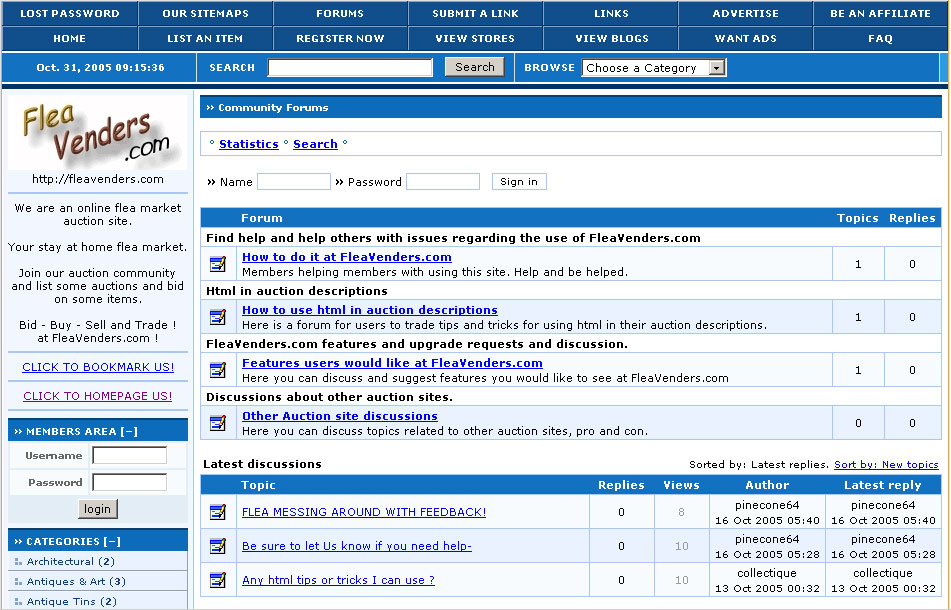Open the Lost Password menu item
The image size is (951, 610).
pos(70,13)
